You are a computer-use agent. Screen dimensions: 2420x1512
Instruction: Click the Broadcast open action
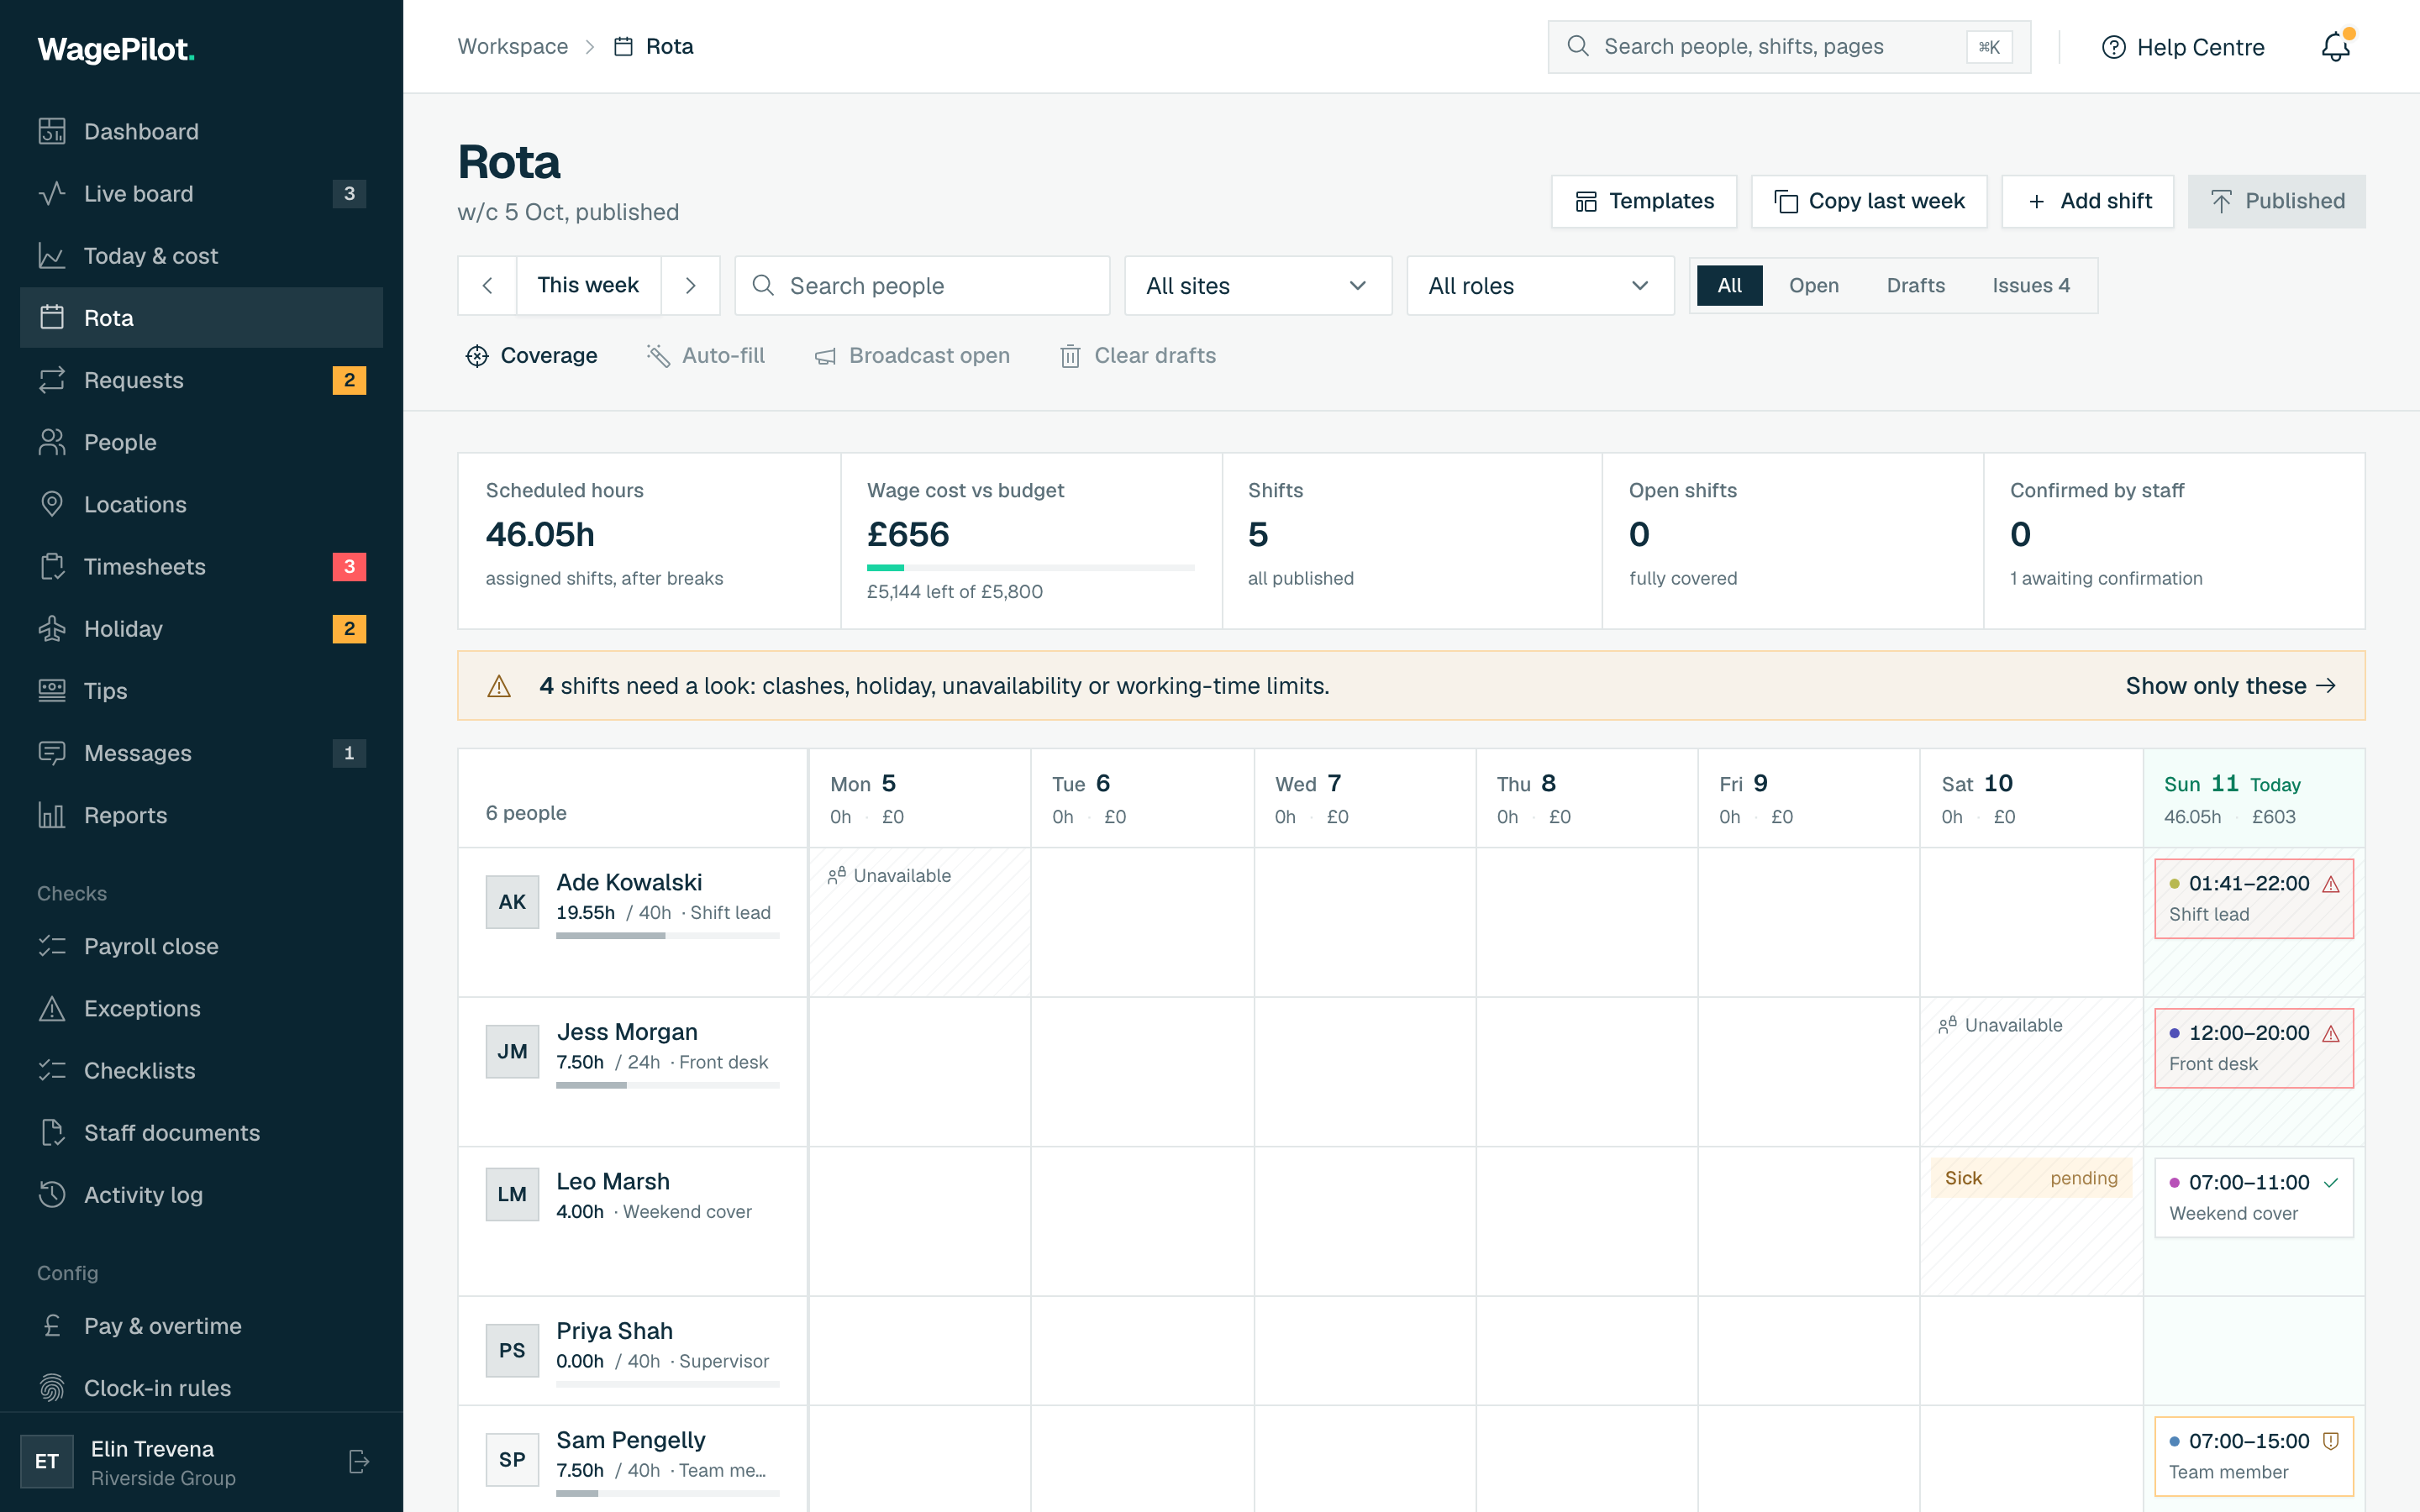coord(911,356)
